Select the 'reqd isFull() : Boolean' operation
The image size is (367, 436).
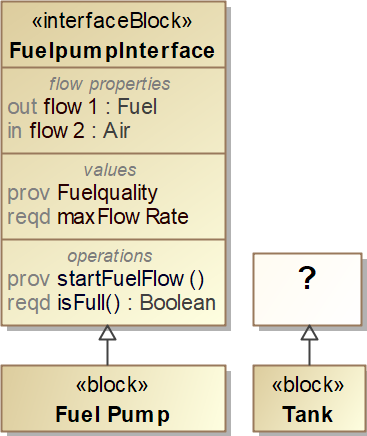tap(111, 303)
